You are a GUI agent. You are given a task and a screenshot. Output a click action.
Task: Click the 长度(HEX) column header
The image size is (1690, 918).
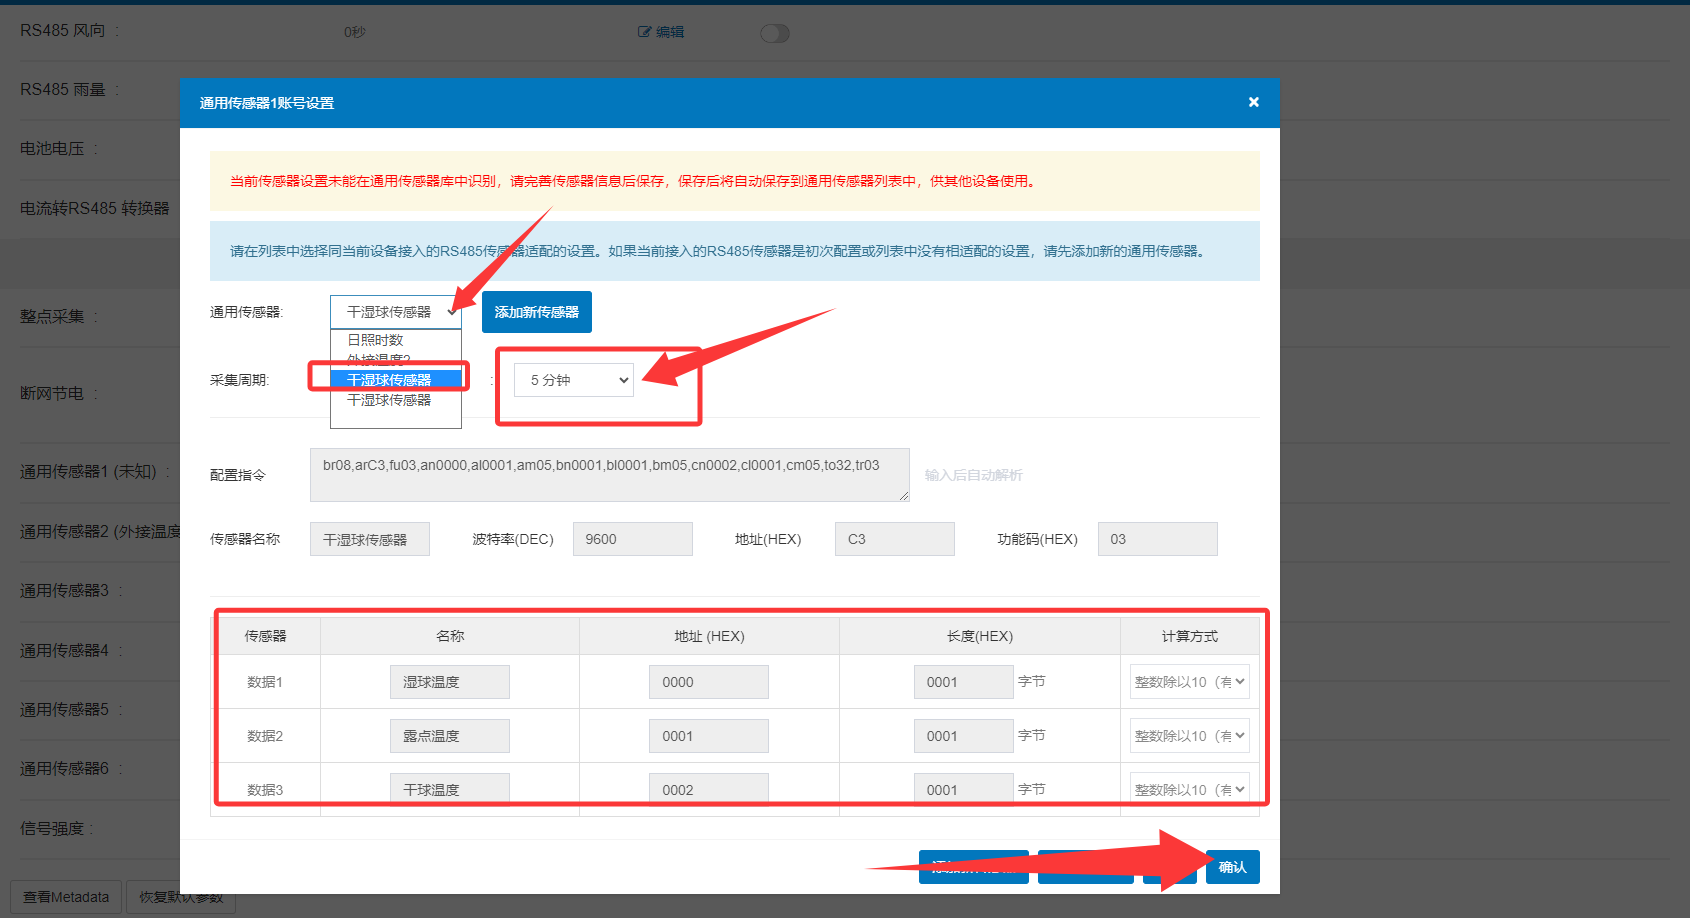[979, 636]
